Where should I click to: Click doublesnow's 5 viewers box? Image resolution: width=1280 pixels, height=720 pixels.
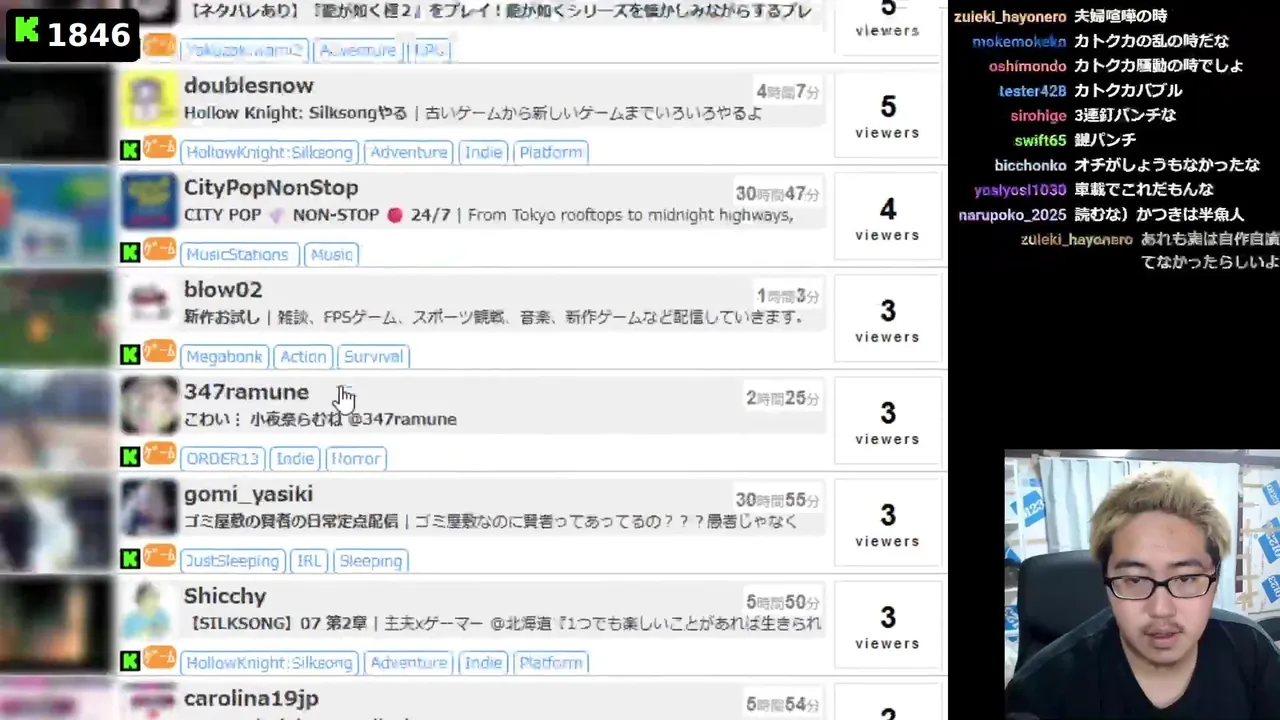pos(887,116)
